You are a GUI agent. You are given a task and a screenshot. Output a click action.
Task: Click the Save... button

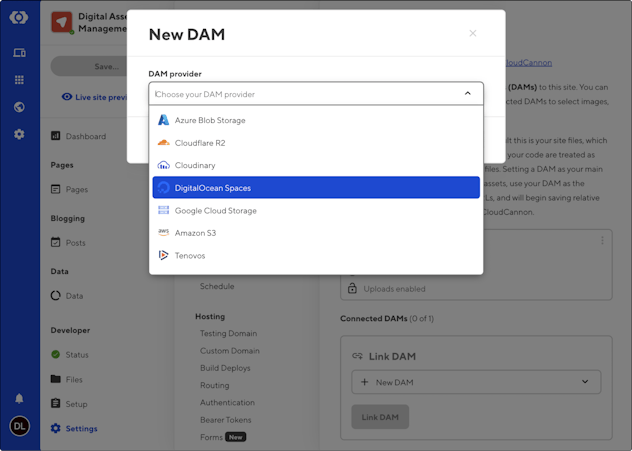click(89, 66)
